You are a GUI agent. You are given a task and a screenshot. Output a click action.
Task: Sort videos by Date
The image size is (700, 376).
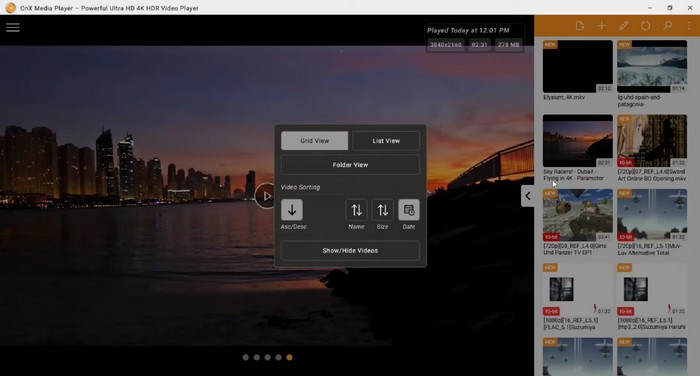click(x=409, y=210)
